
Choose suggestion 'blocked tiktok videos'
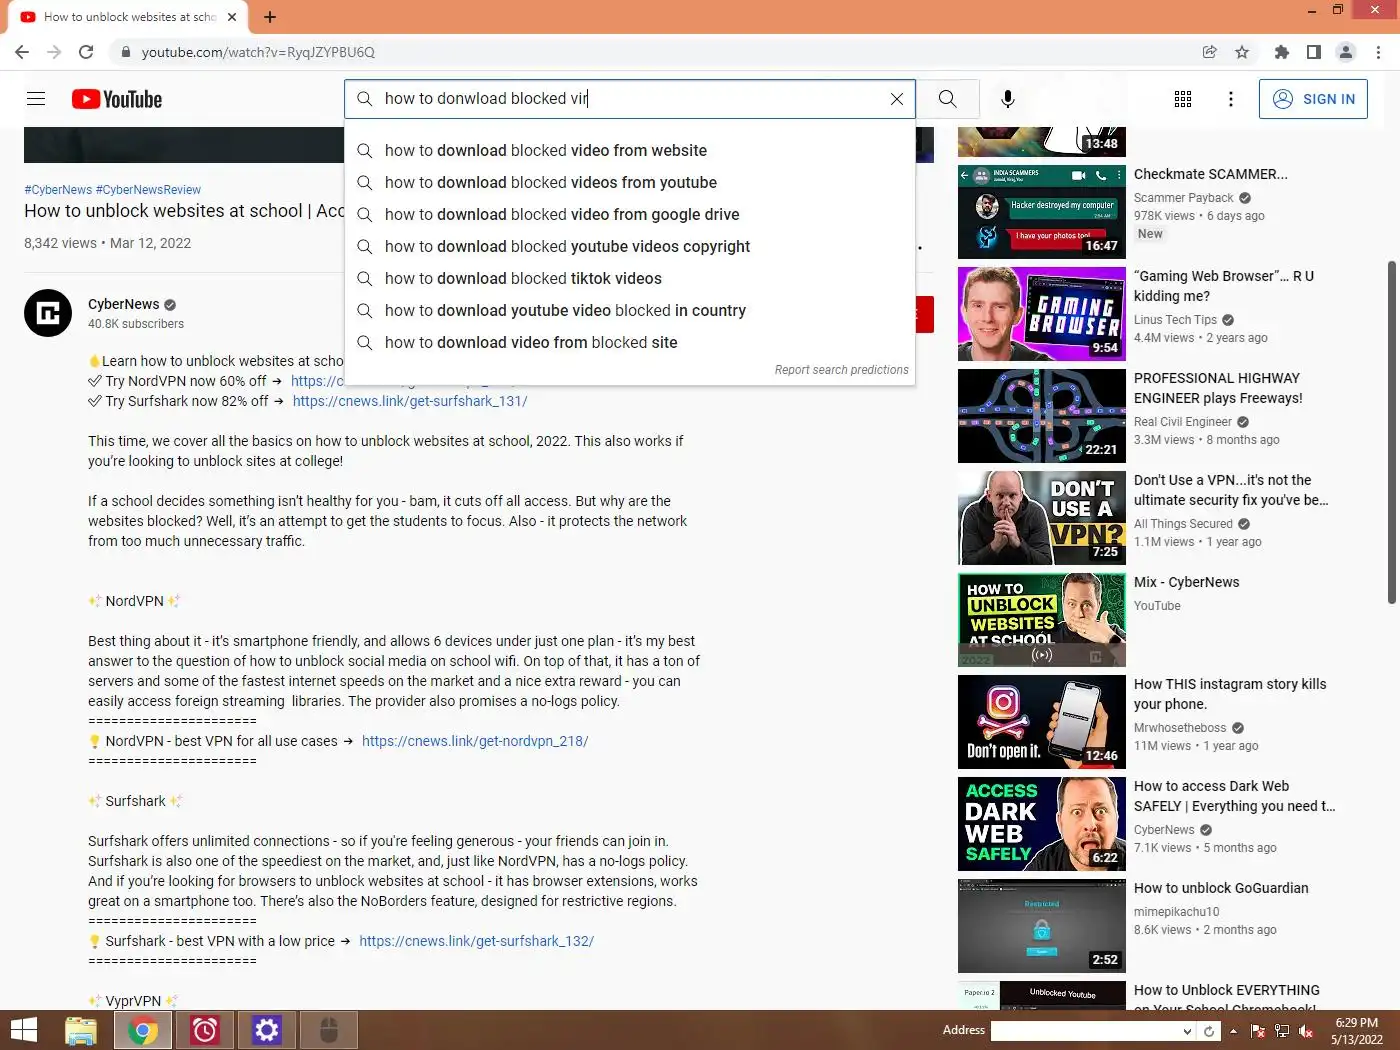pyautogui.click(x=630, y=278)
